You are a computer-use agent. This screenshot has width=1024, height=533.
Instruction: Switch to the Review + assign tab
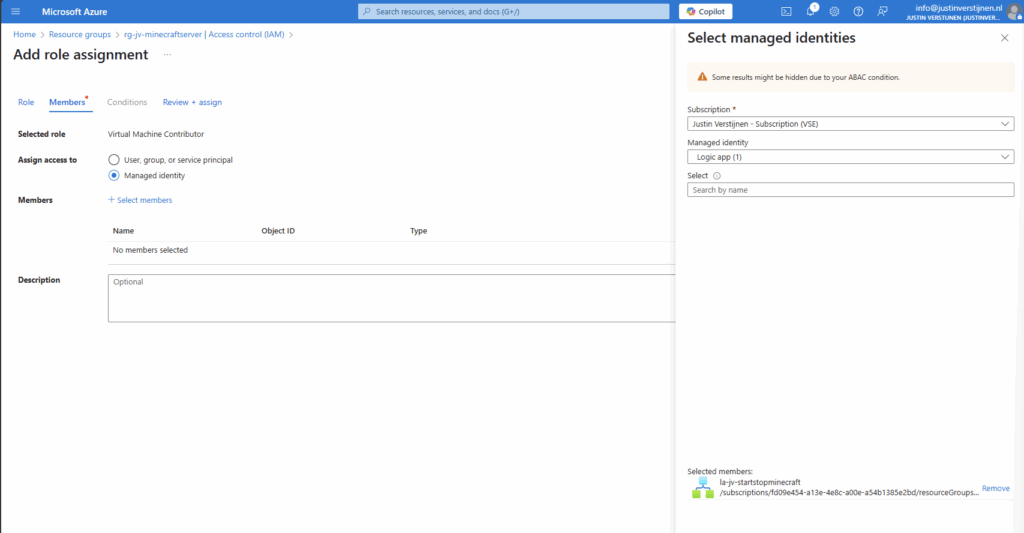click(x=192, y=102)
